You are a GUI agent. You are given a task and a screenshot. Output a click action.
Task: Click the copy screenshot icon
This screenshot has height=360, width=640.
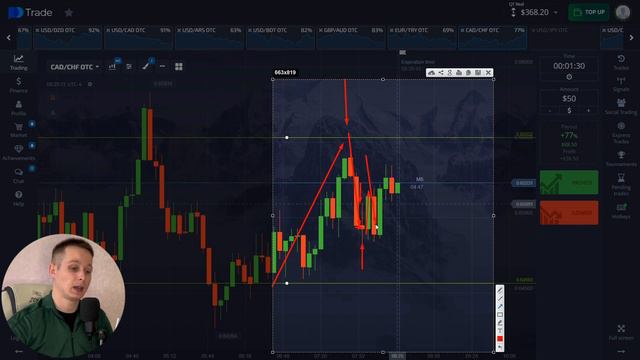click(469, 73)
